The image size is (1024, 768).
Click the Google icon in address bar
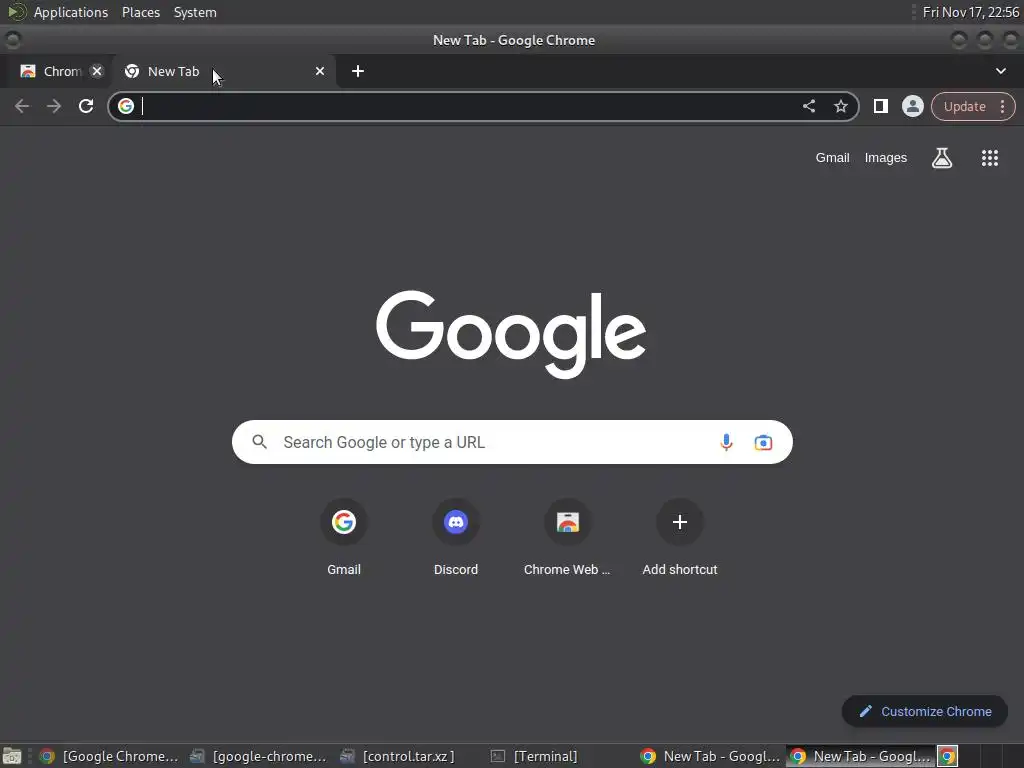point(126,106)
